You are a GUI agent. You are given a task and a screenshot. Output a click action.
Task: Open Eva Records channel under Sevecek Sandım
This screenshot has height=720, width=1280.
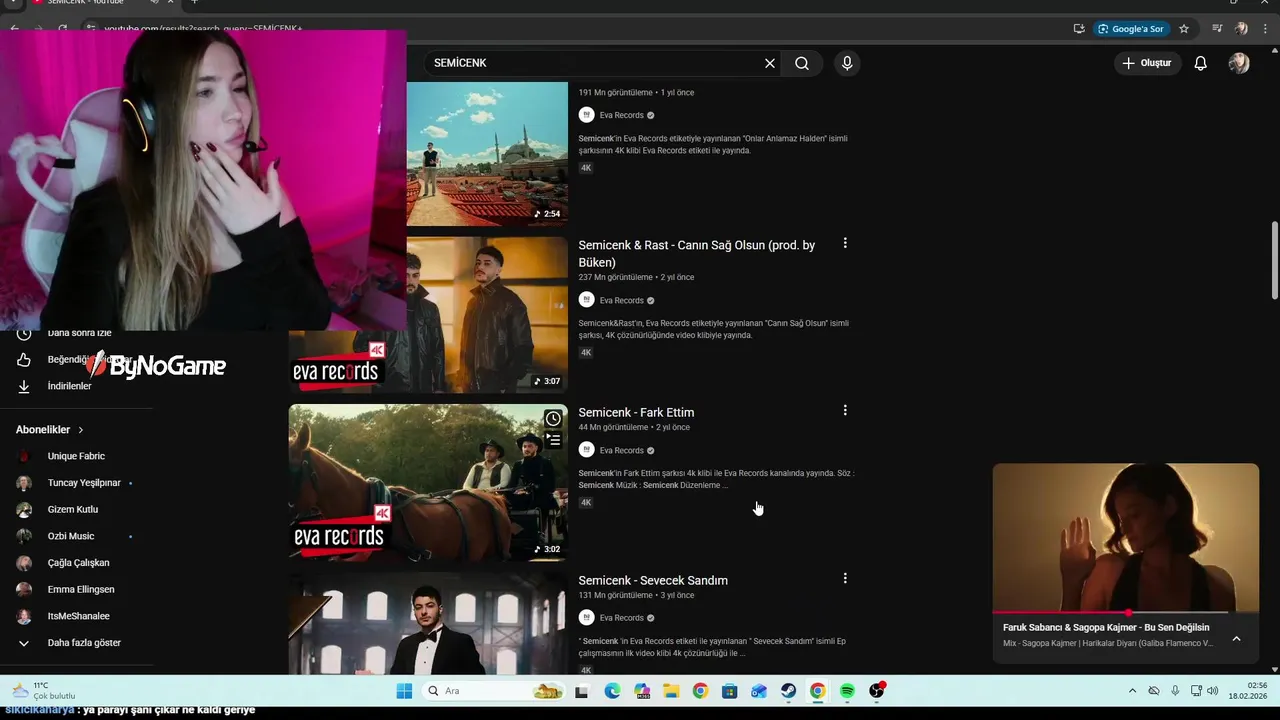click(x=621, y=618)
